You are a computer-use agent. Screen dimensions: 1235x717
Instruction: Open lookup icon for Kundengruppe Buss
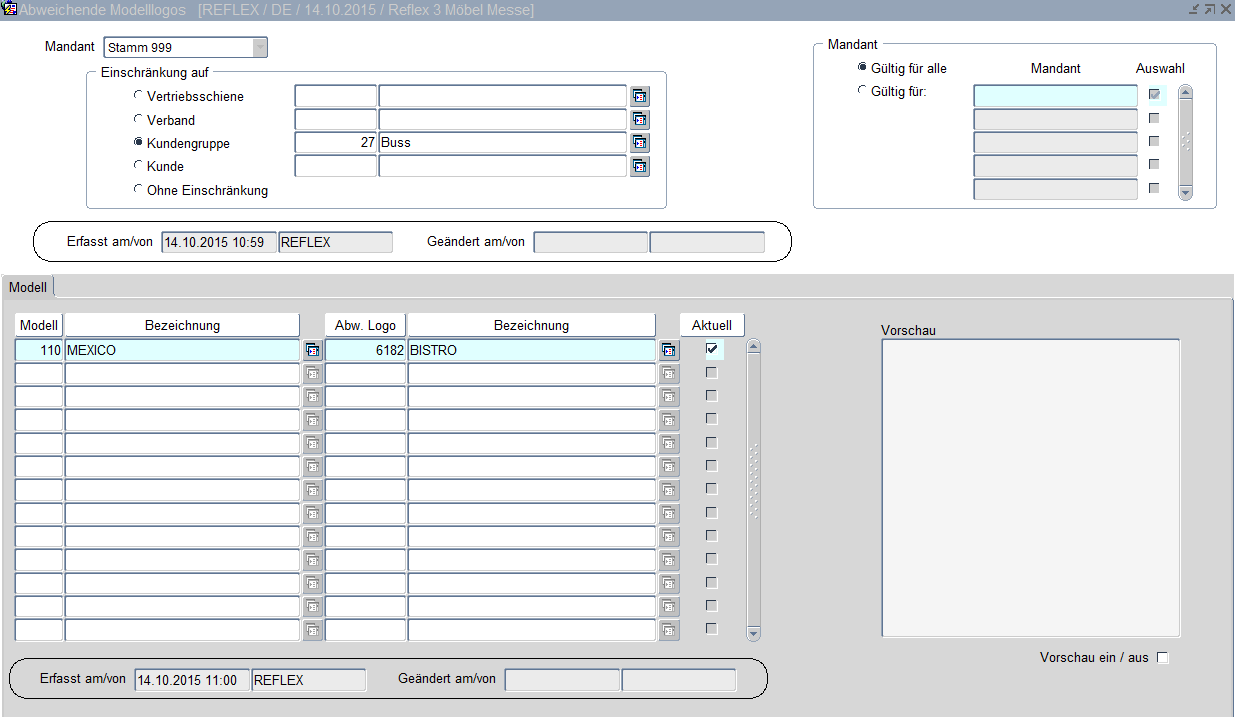[640, 143]
